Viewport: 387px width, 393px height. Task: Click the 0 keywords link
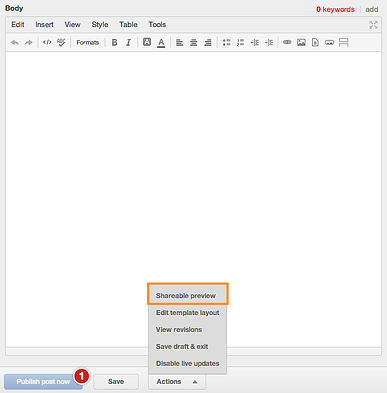[x=335, y=9]
